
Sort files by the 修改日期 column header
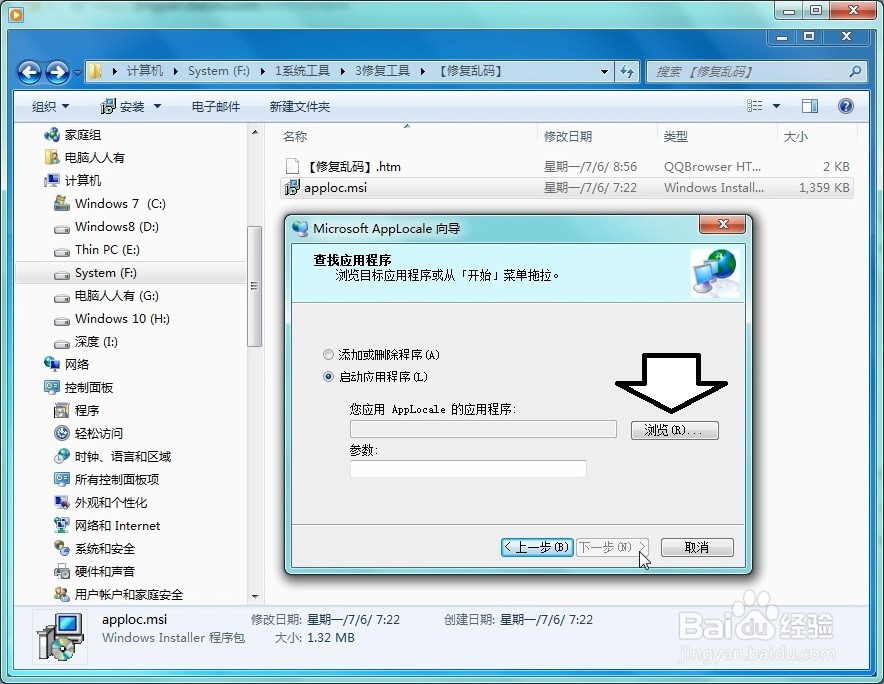568,136
